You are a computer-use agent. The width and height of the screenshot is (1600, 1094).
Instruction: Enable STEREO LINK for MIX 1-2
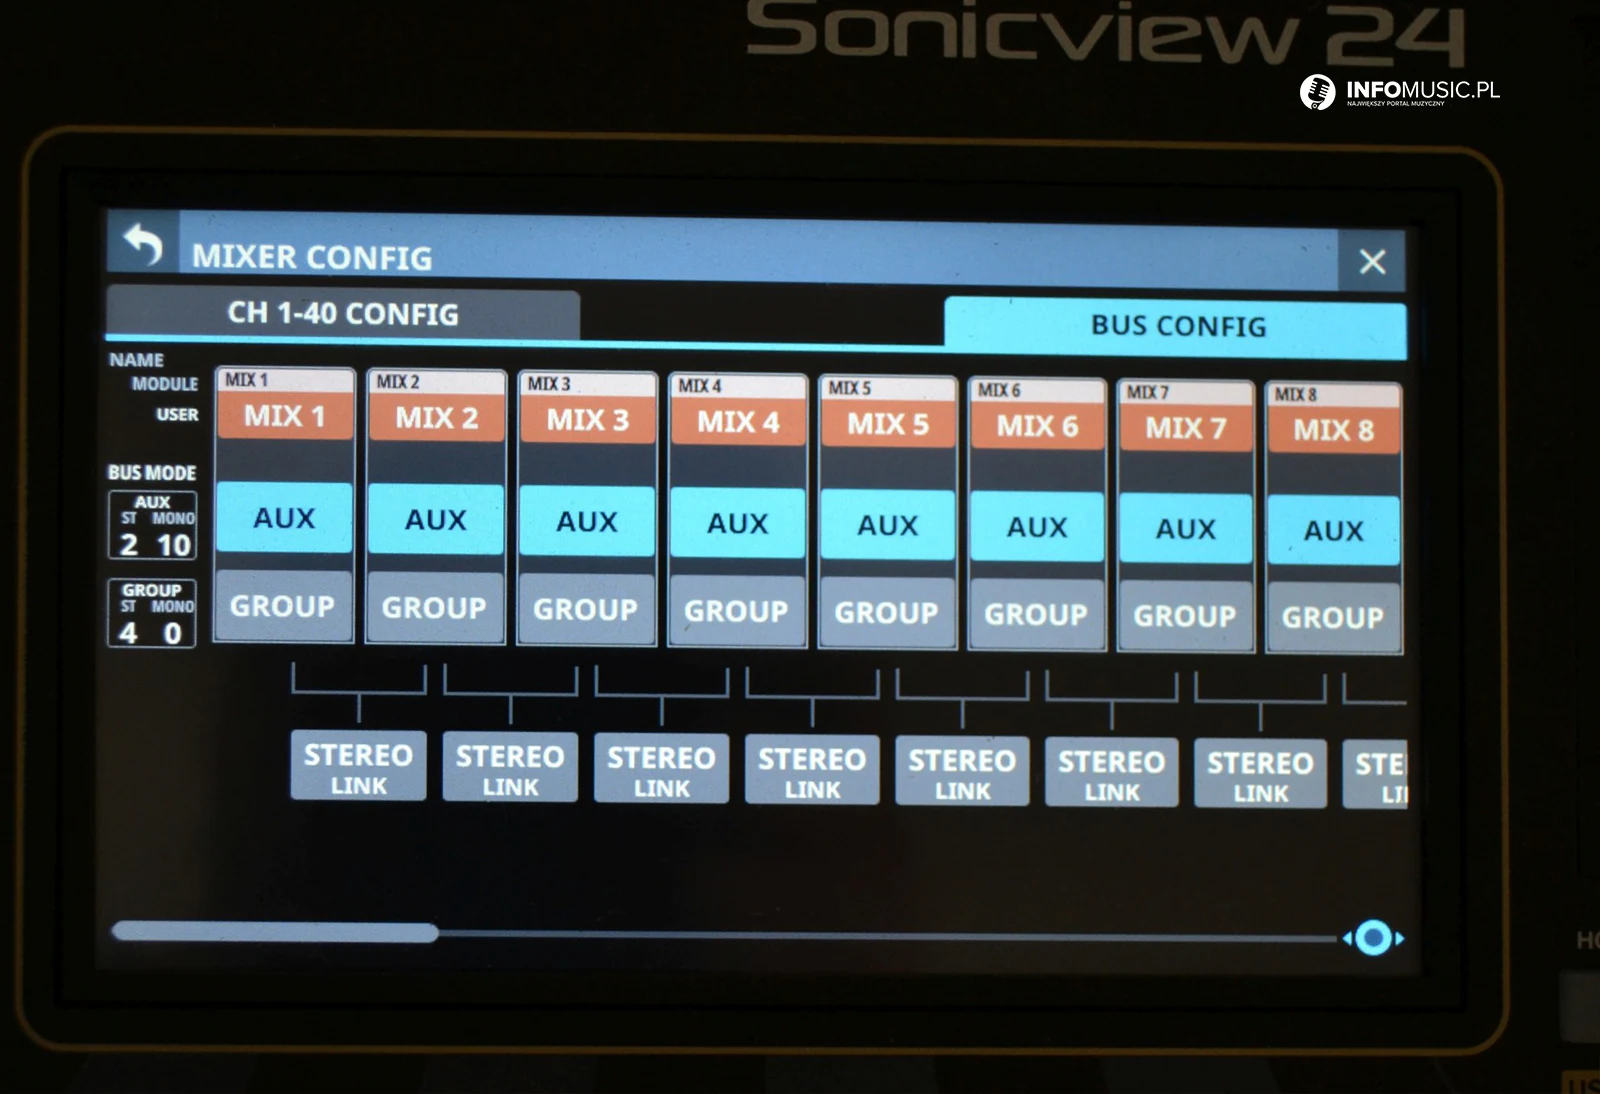point(358,766)
